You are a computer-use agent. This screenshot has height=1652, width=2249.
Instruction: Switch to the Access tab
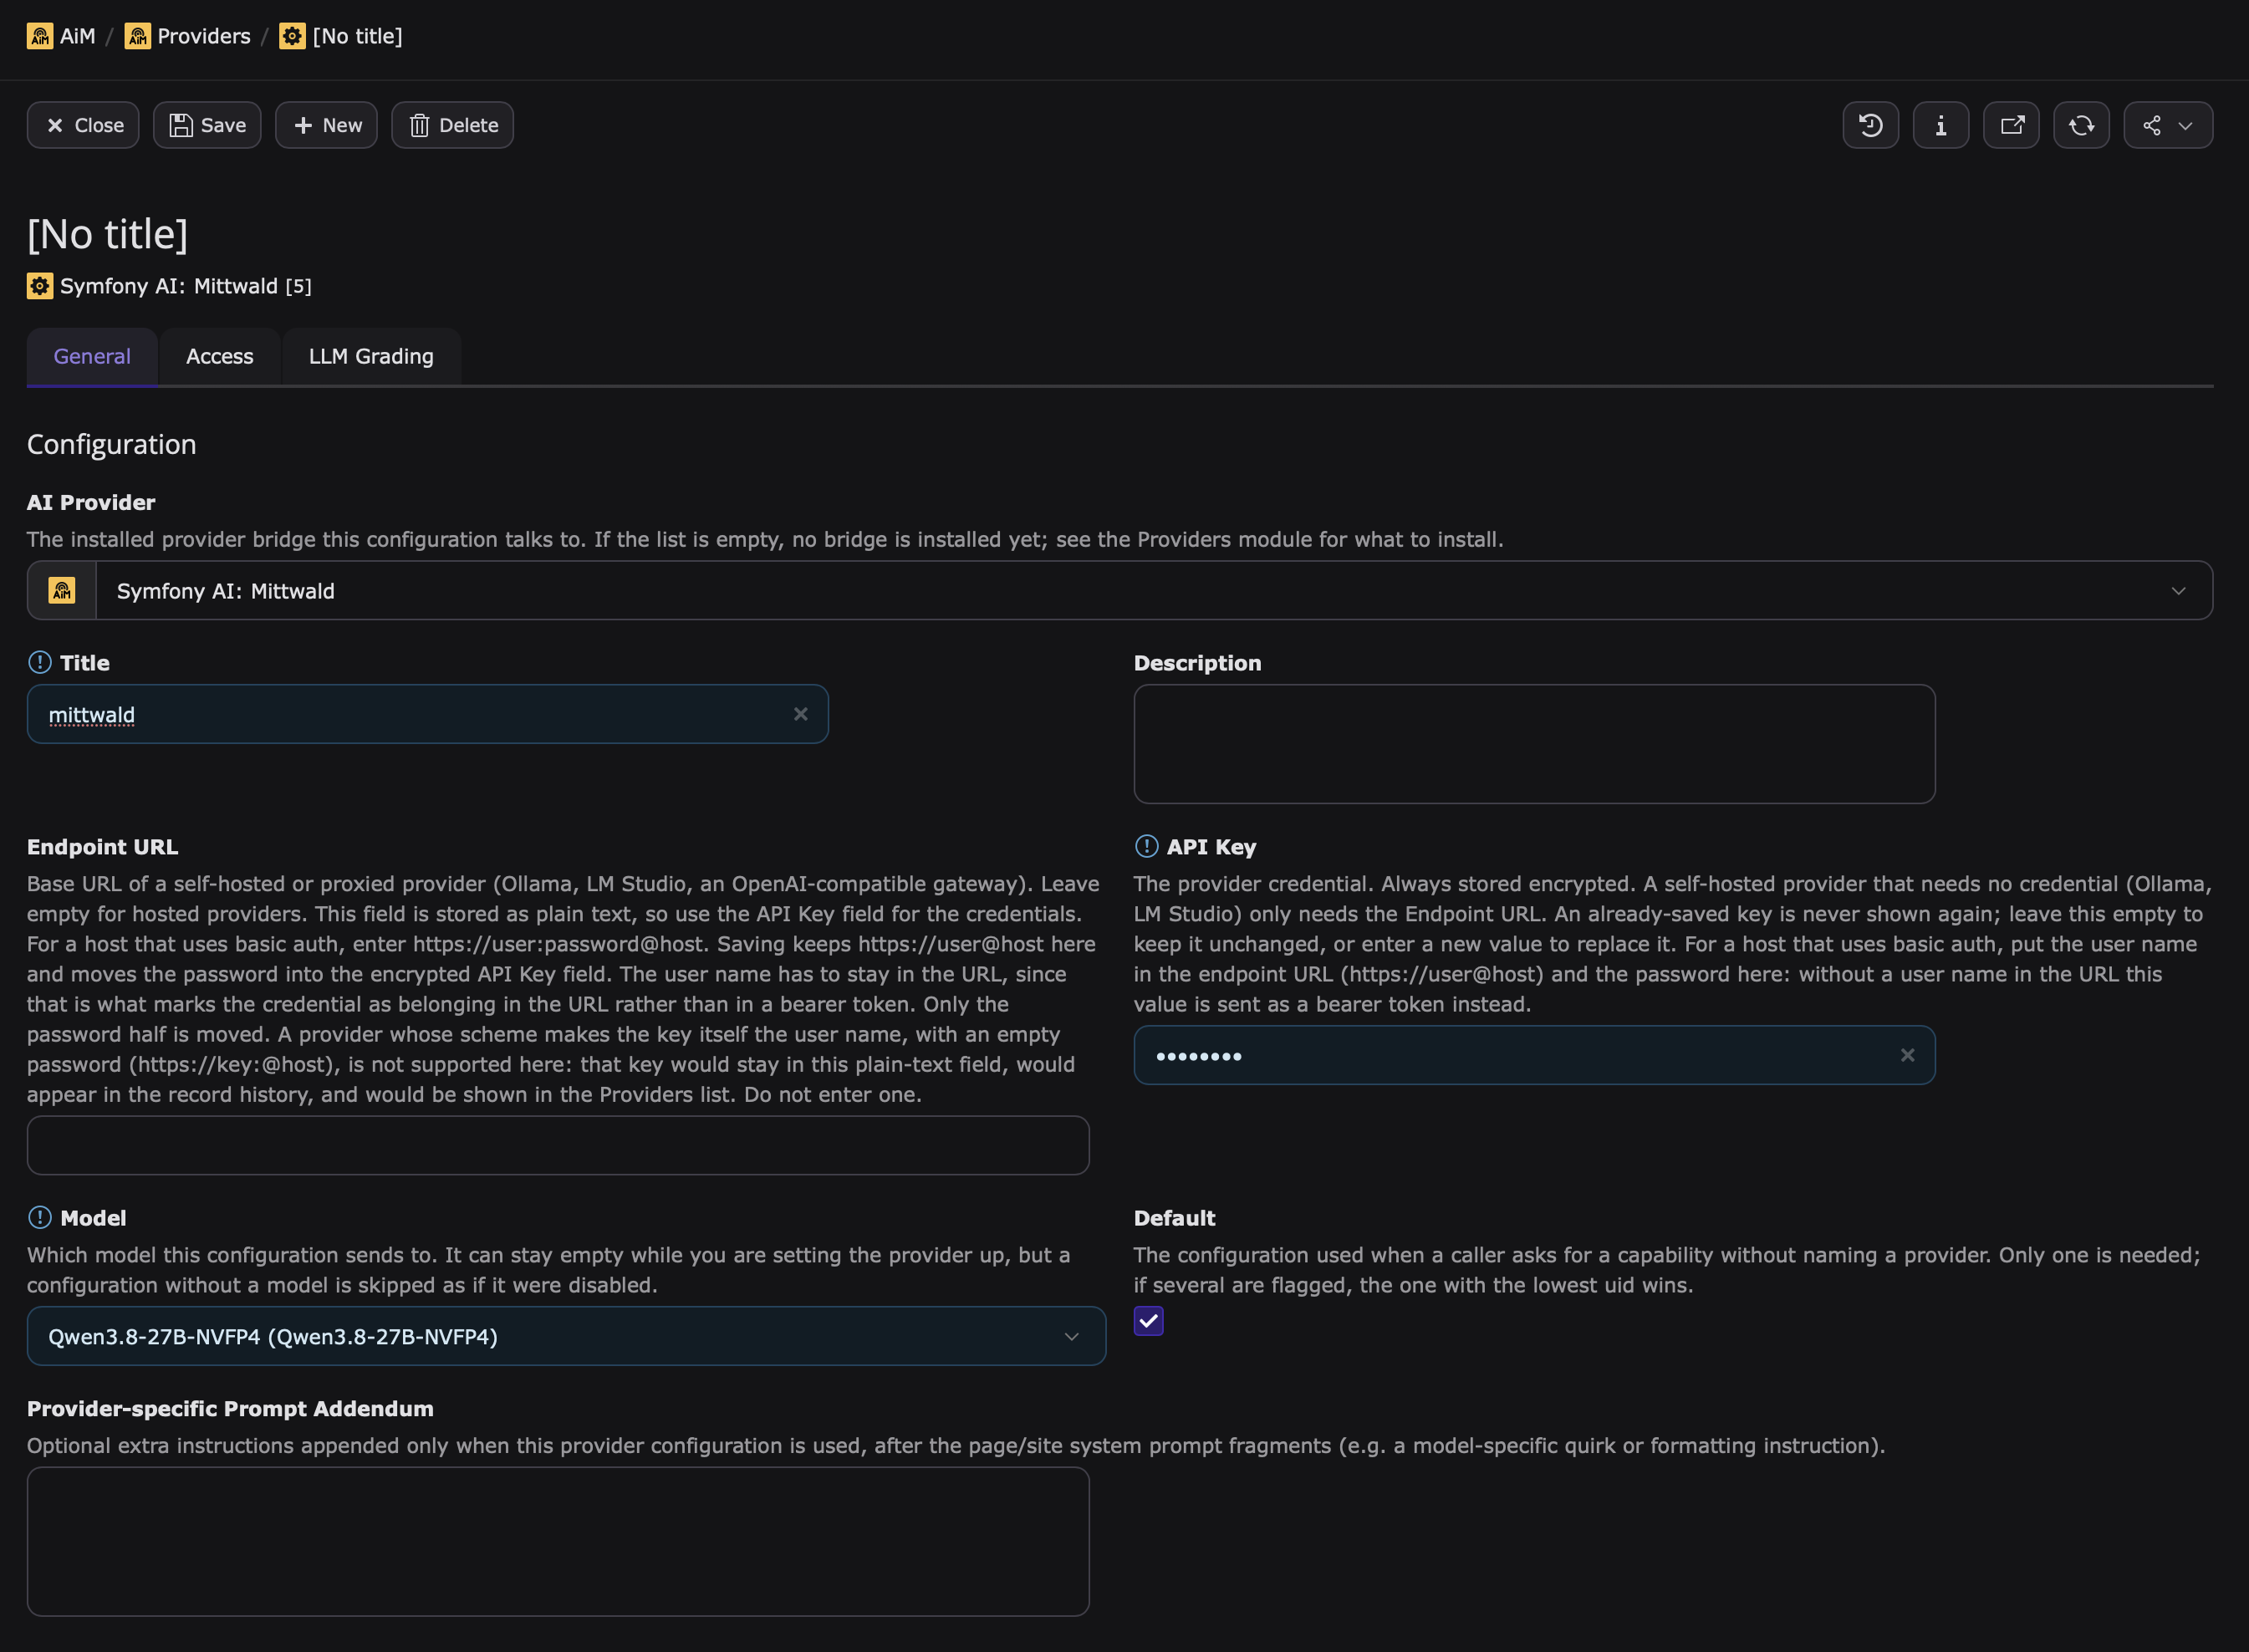[x=220, y=356]
